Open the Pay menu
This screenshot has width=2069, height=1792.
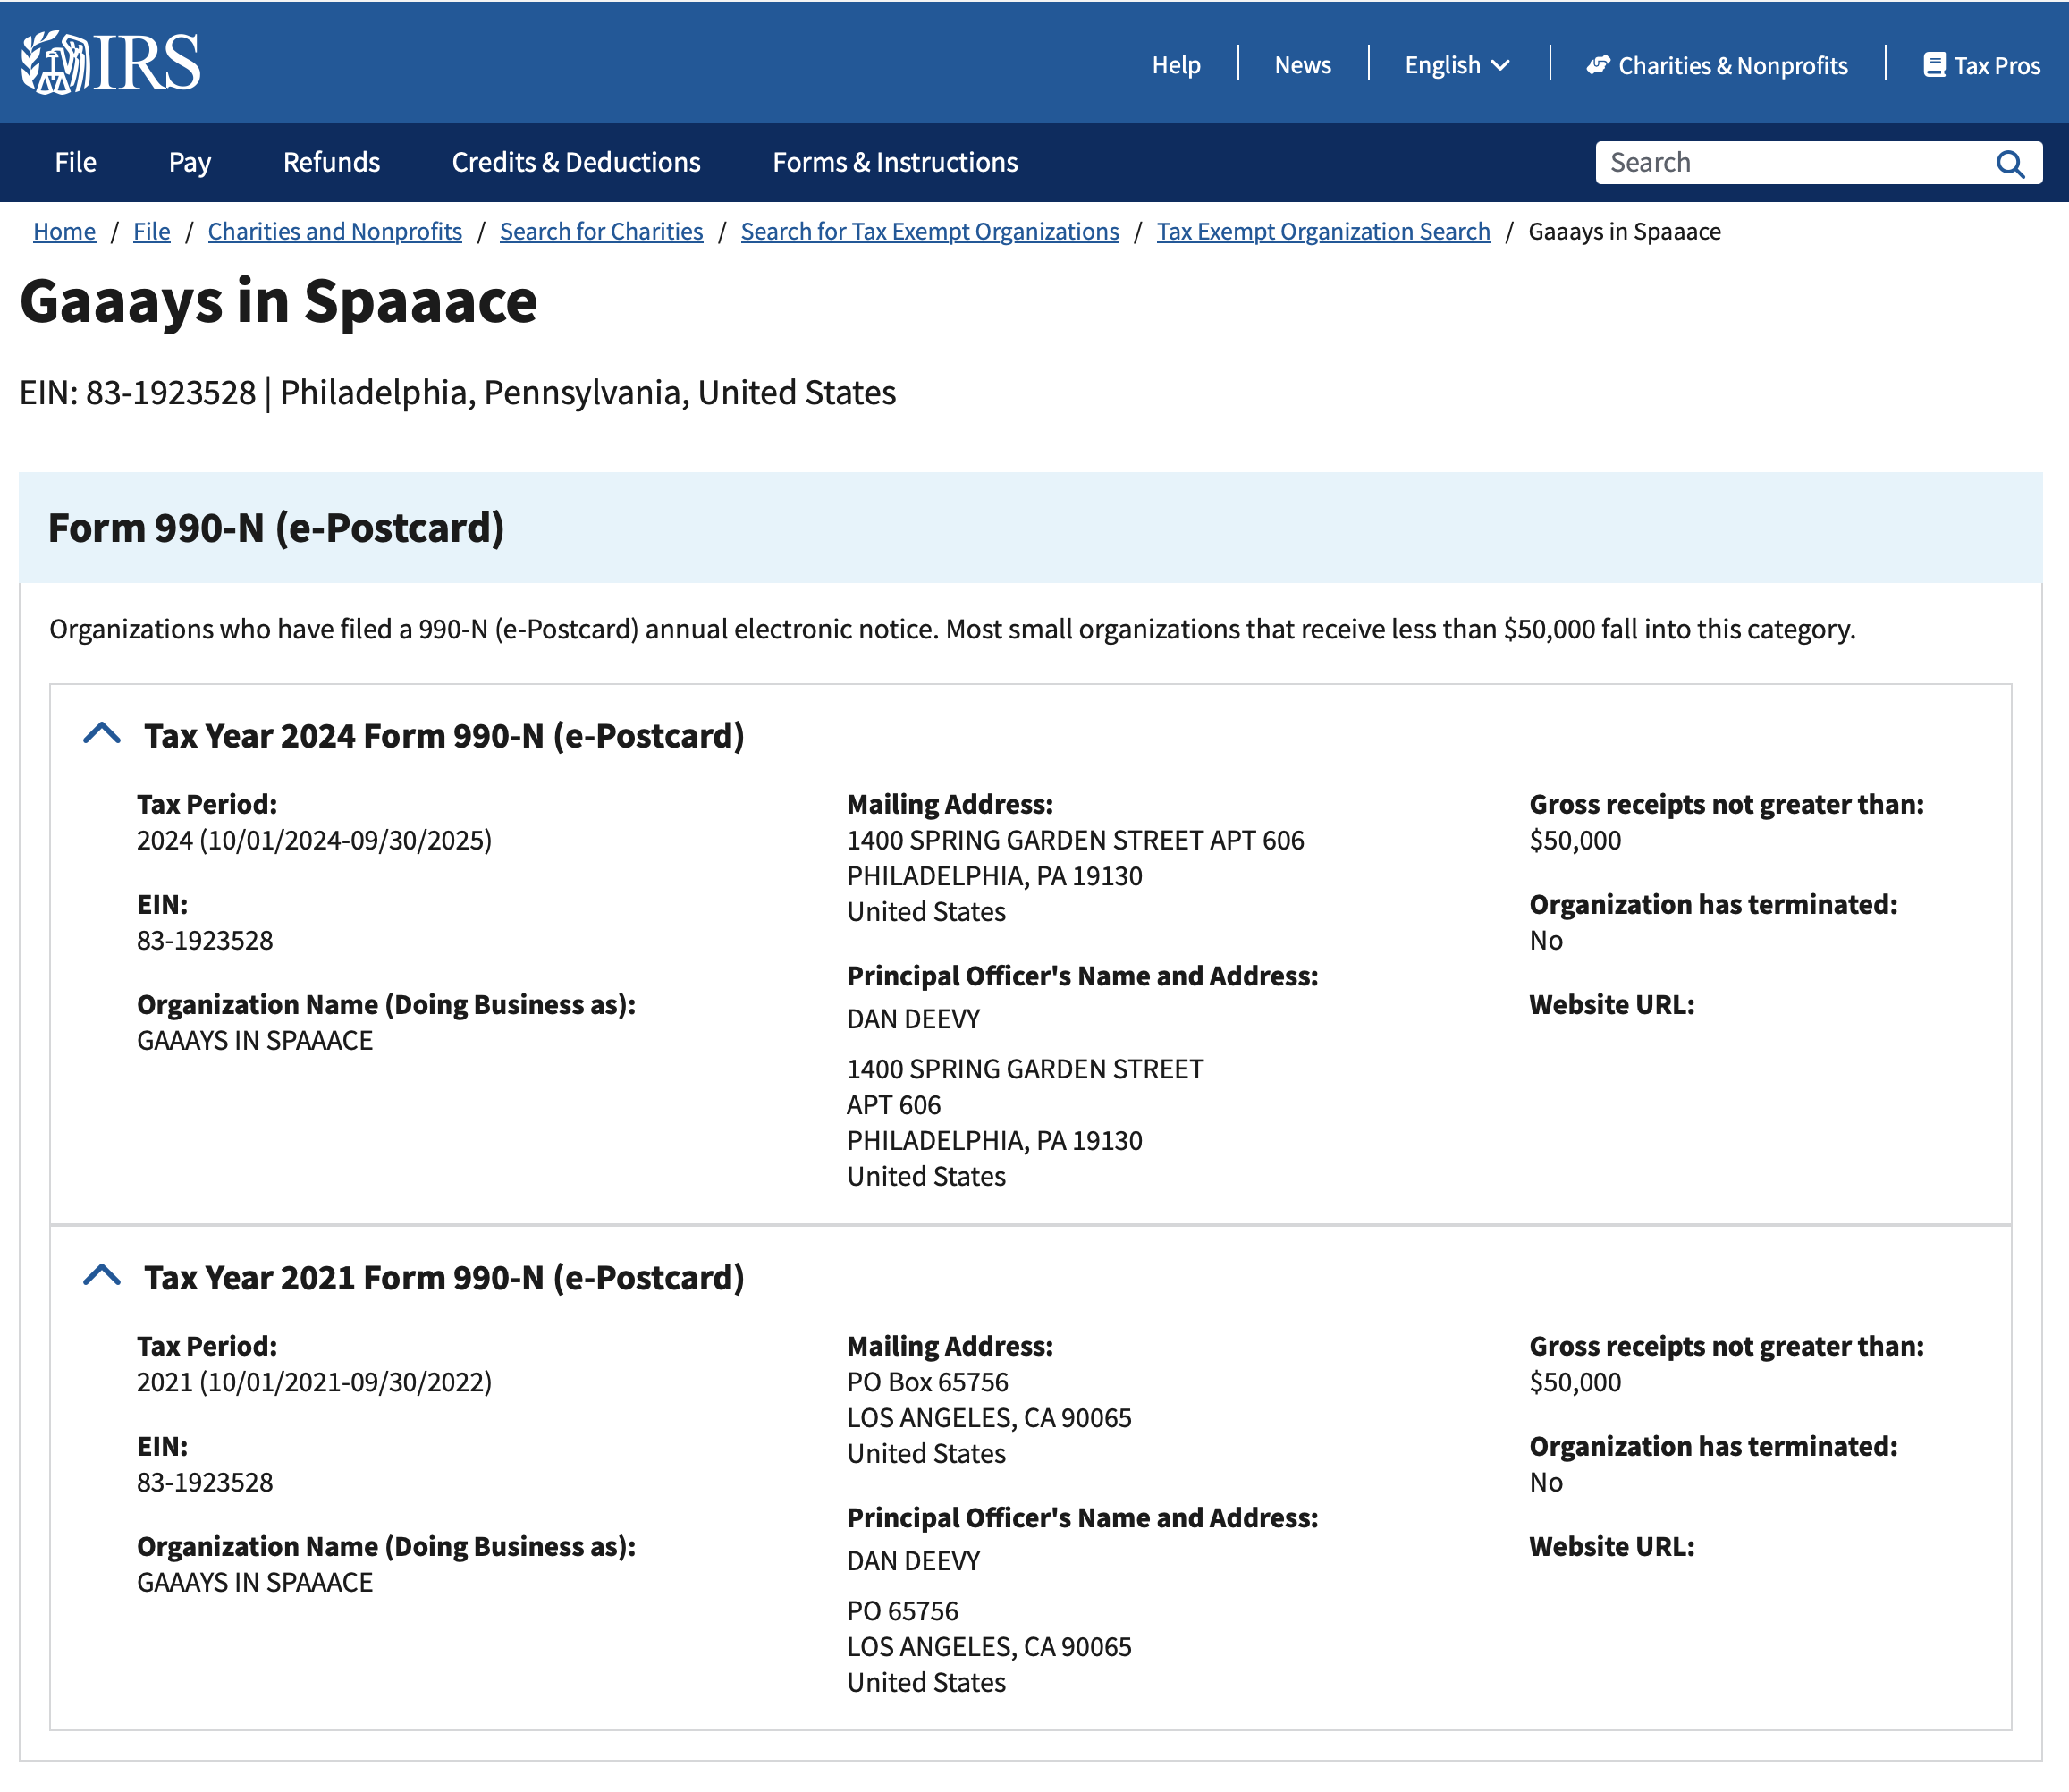189,162
